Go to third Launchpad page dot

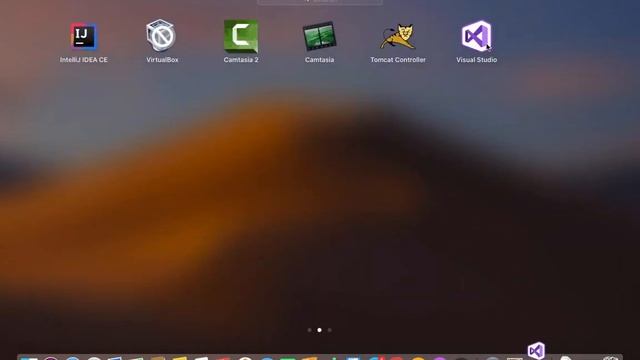pos(329,330)
